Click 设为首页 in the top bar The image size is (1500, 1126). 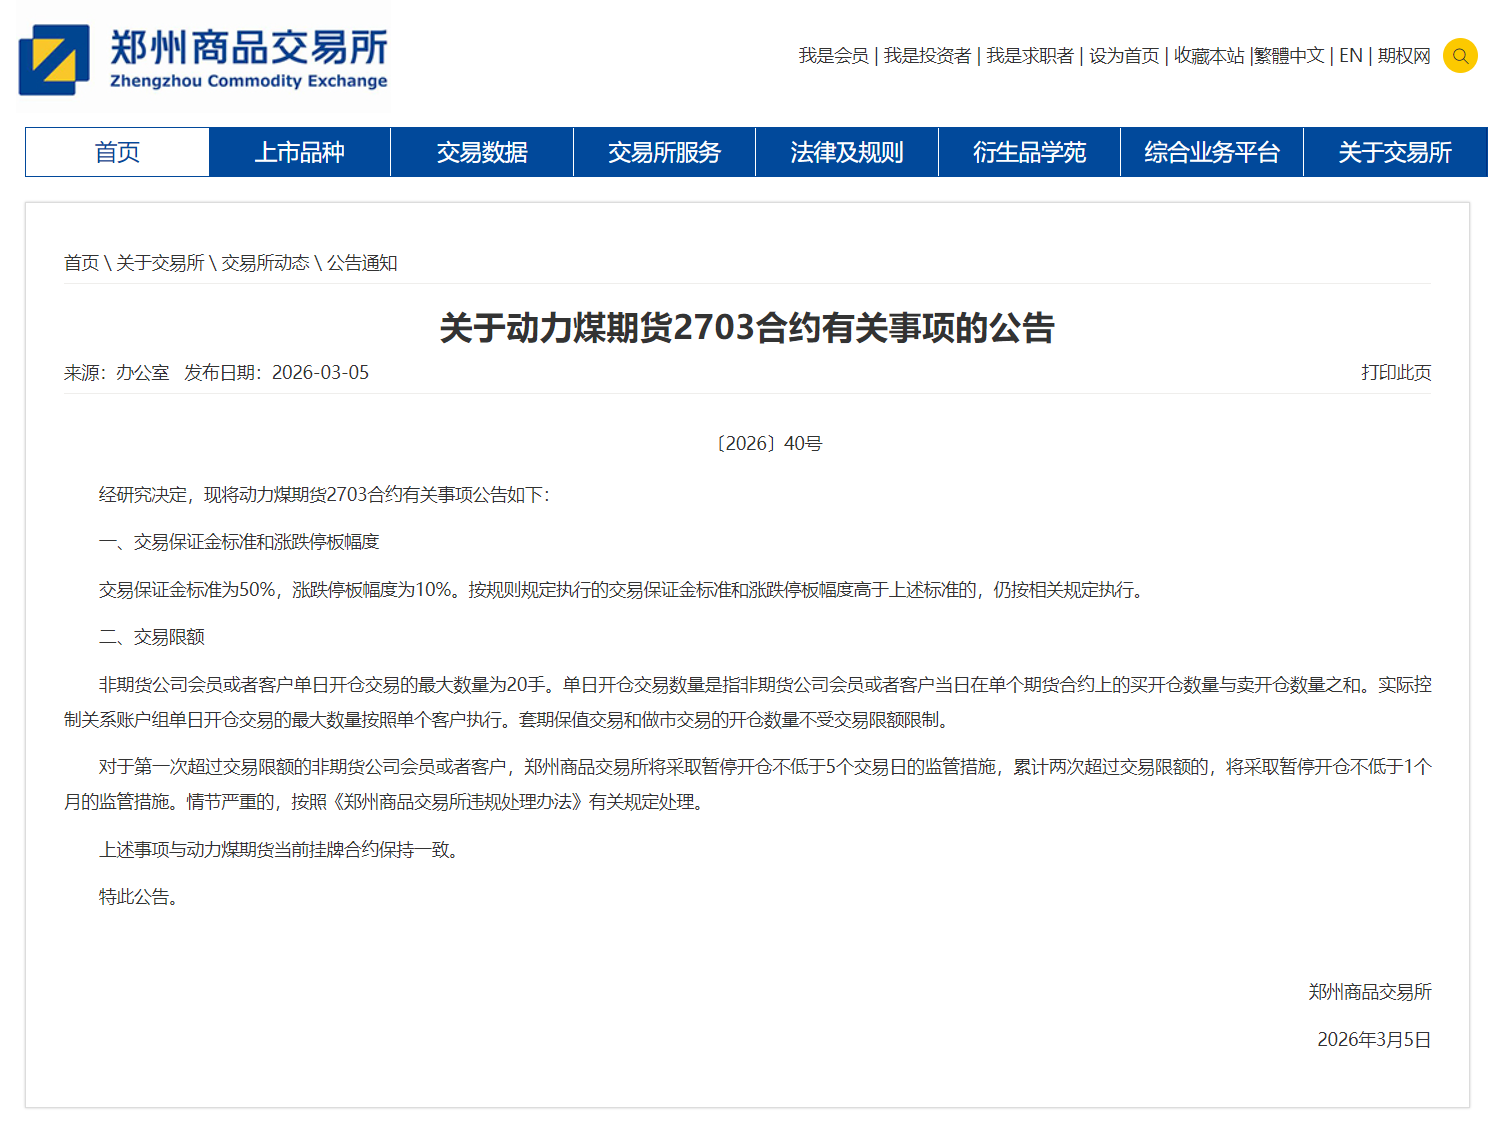click(x=1123, y=56)
